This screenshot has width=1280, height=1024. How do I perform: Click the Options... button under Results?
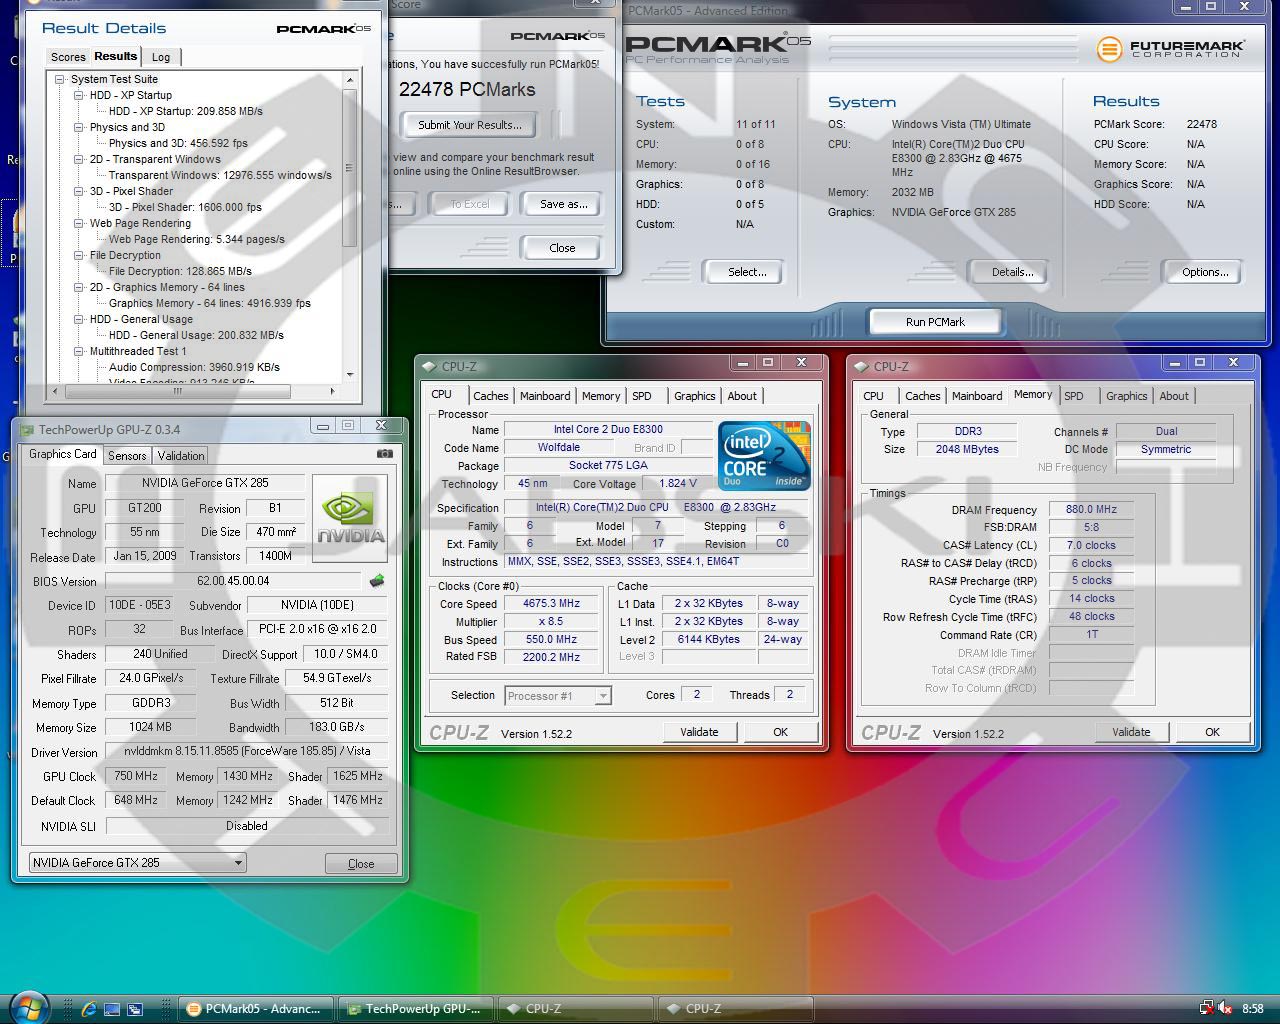tap(1205, 272)
